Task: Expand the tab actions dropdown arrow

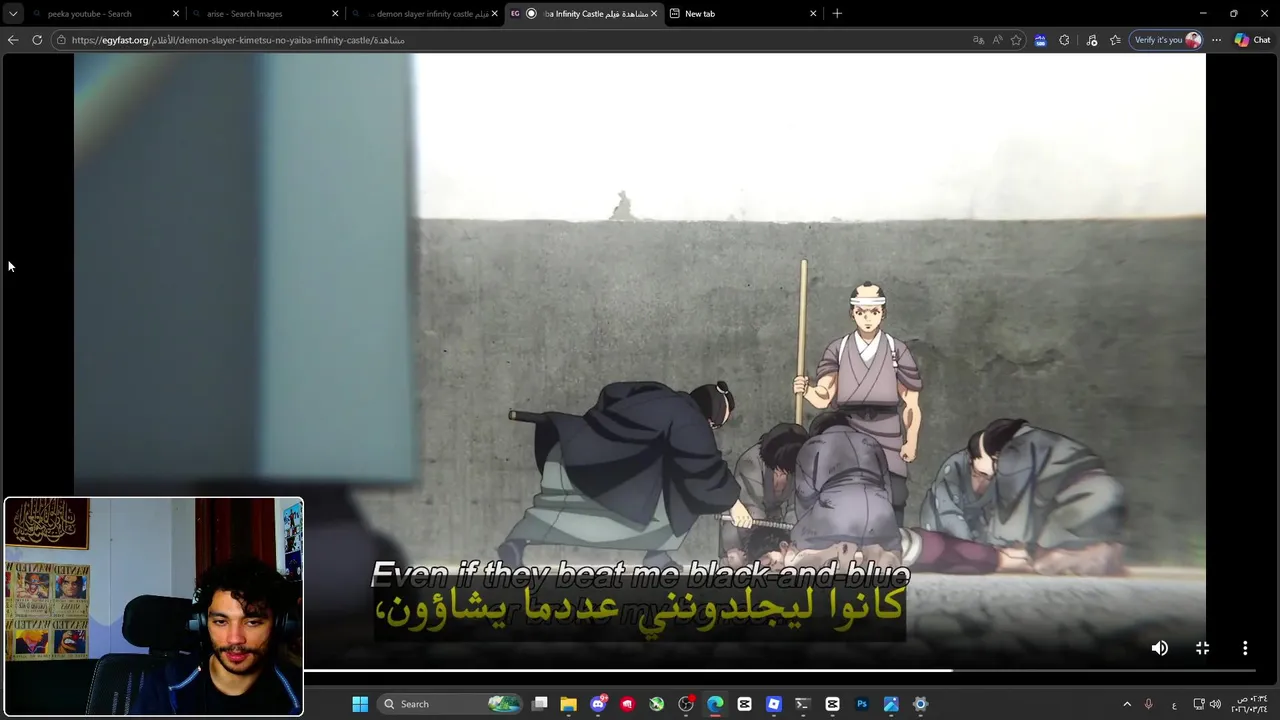Action: tap(13, 14)
